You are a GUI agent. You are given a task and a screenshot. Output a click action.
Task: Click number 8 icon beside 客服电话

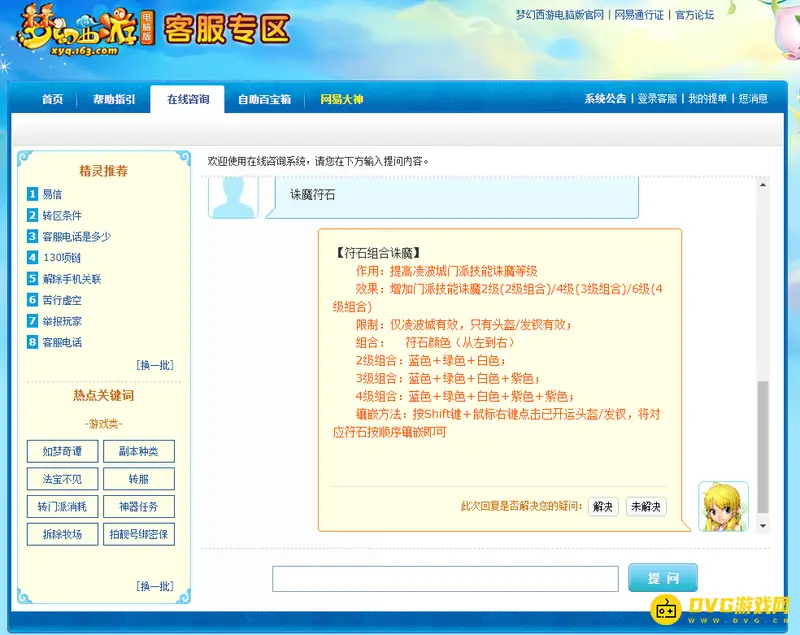point(32,342)
